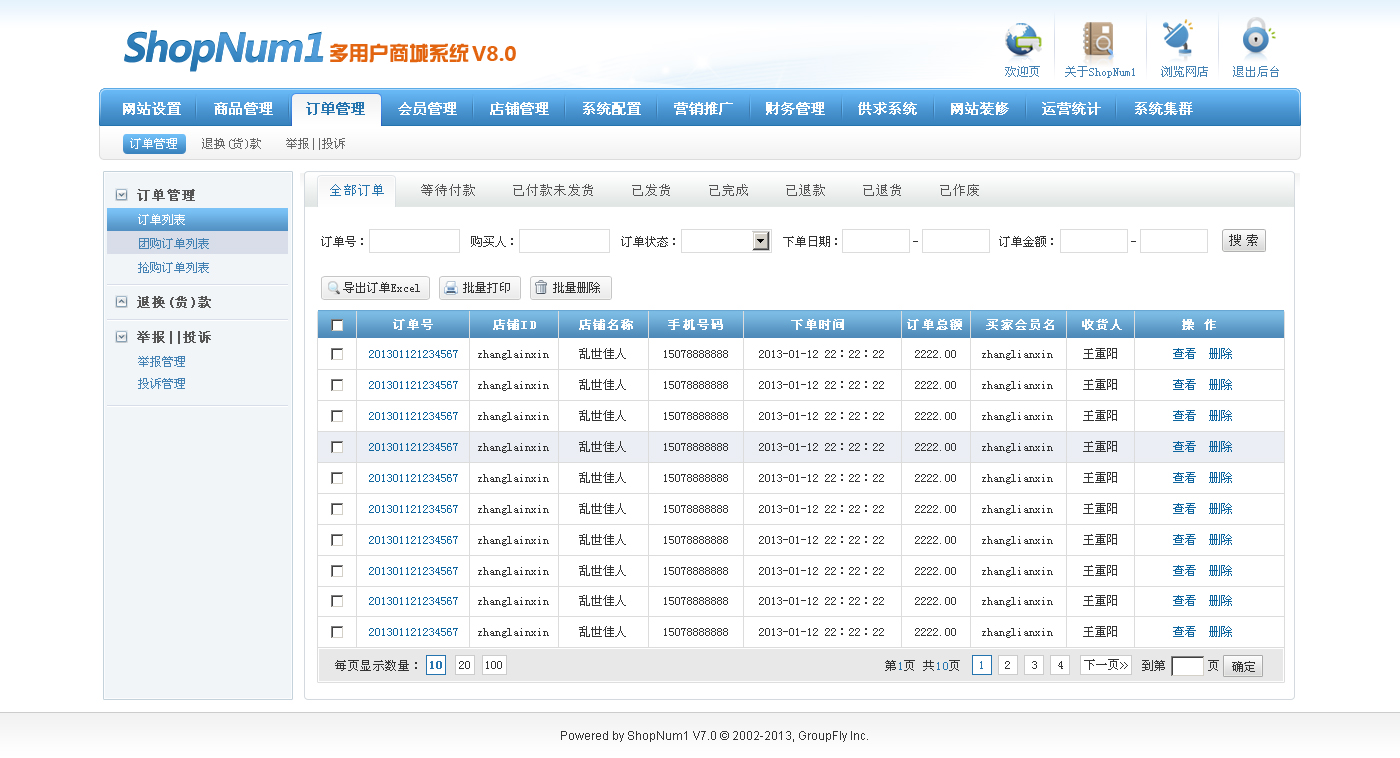1400x758 pixels.
Task: Check the second order row checkbox
Action: 337,385
